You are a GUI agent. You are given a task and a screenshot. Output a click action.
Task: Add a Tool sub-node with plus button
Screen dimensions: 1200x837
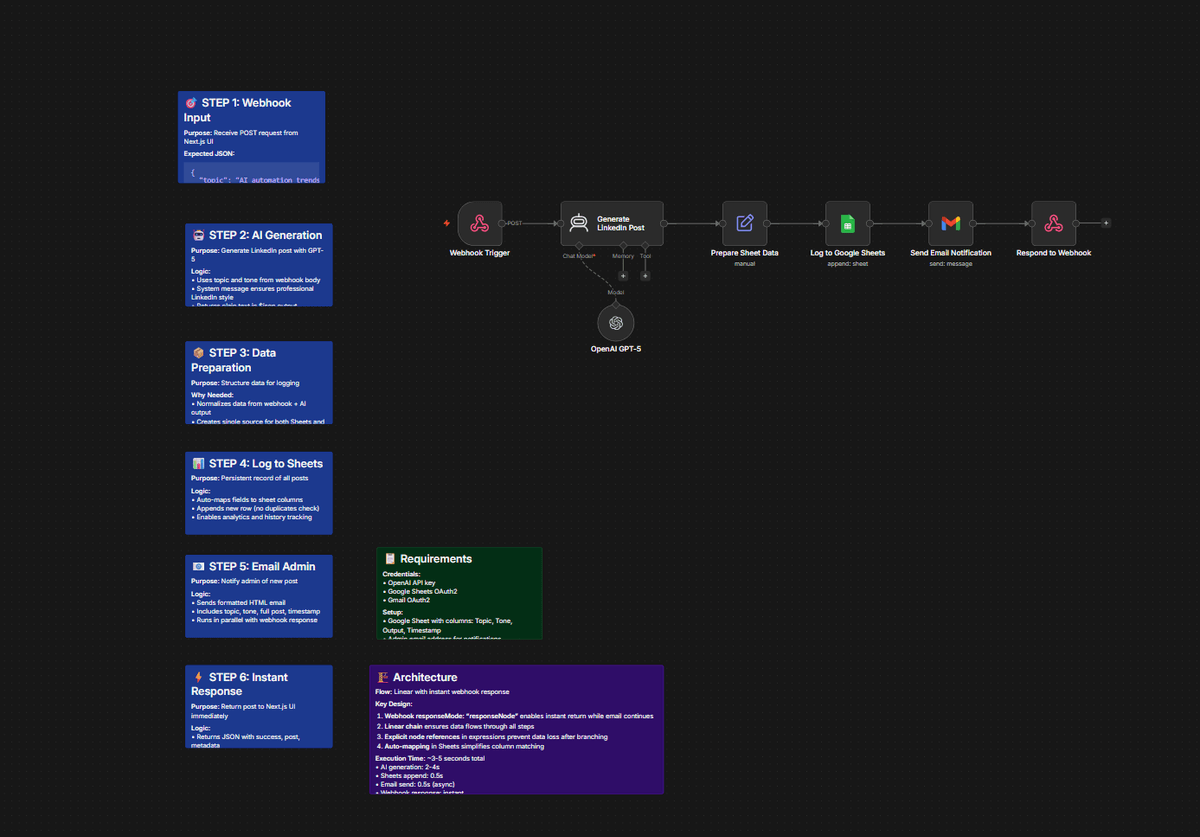pos(645,276)
